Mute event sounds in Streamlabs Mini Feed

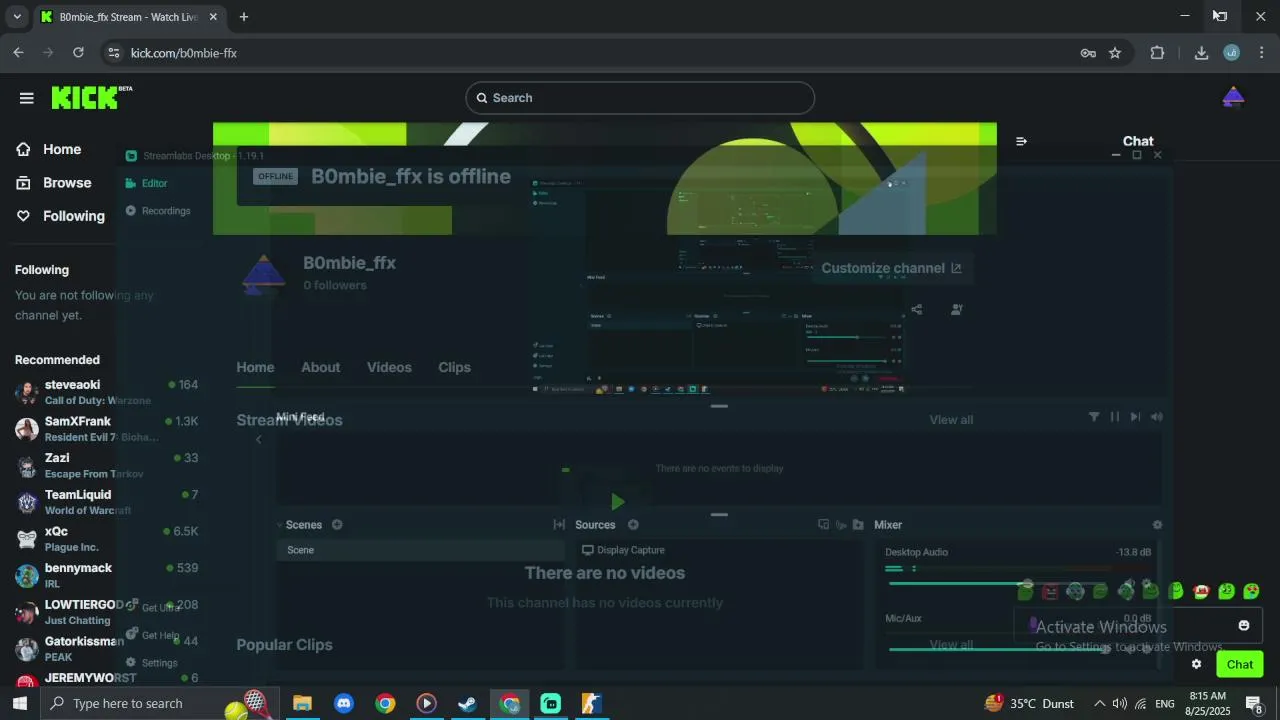pyautogui.click(x=1157, y=417)
